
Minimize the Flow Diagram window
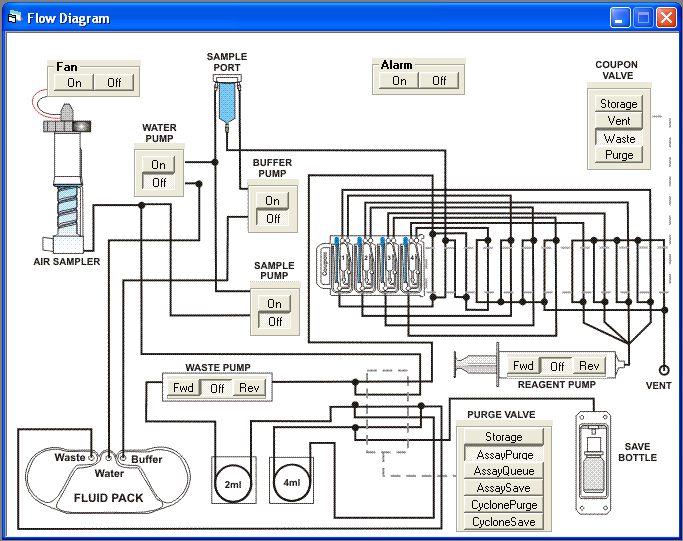(x=619, y=18)
